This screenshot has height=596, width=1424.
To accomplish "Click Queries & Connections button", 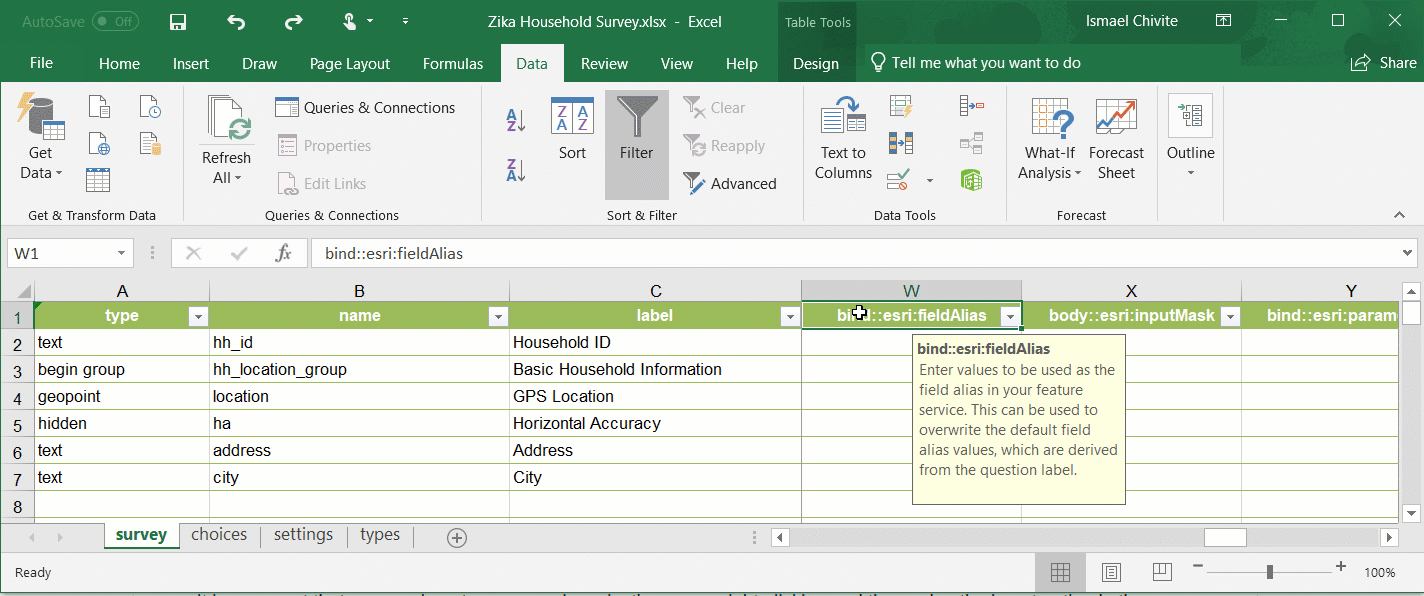I will pyautogui.click(x=365, y=108).
